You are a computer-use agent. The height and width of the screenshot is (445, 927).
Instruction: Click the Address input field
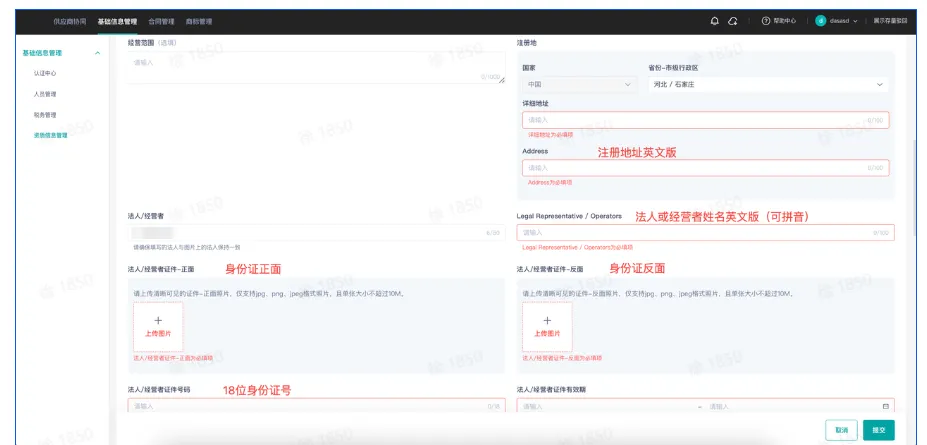(x=705, y=168)
